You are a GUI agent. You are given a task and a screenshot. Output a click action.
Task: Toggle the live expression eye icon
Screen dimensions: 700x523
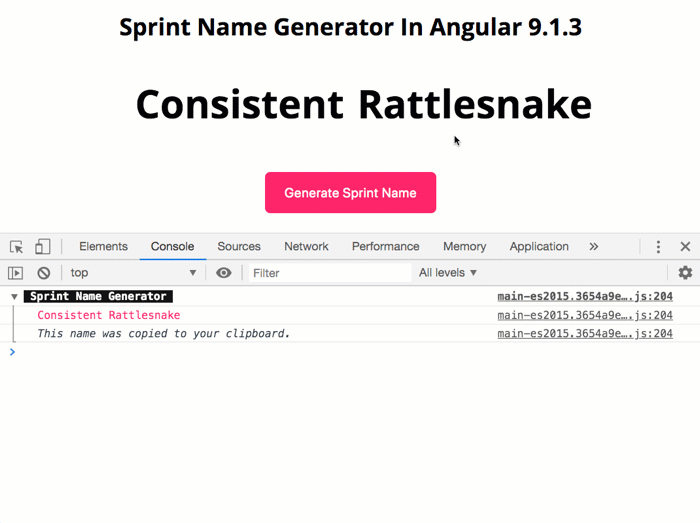tap(224, 273)
